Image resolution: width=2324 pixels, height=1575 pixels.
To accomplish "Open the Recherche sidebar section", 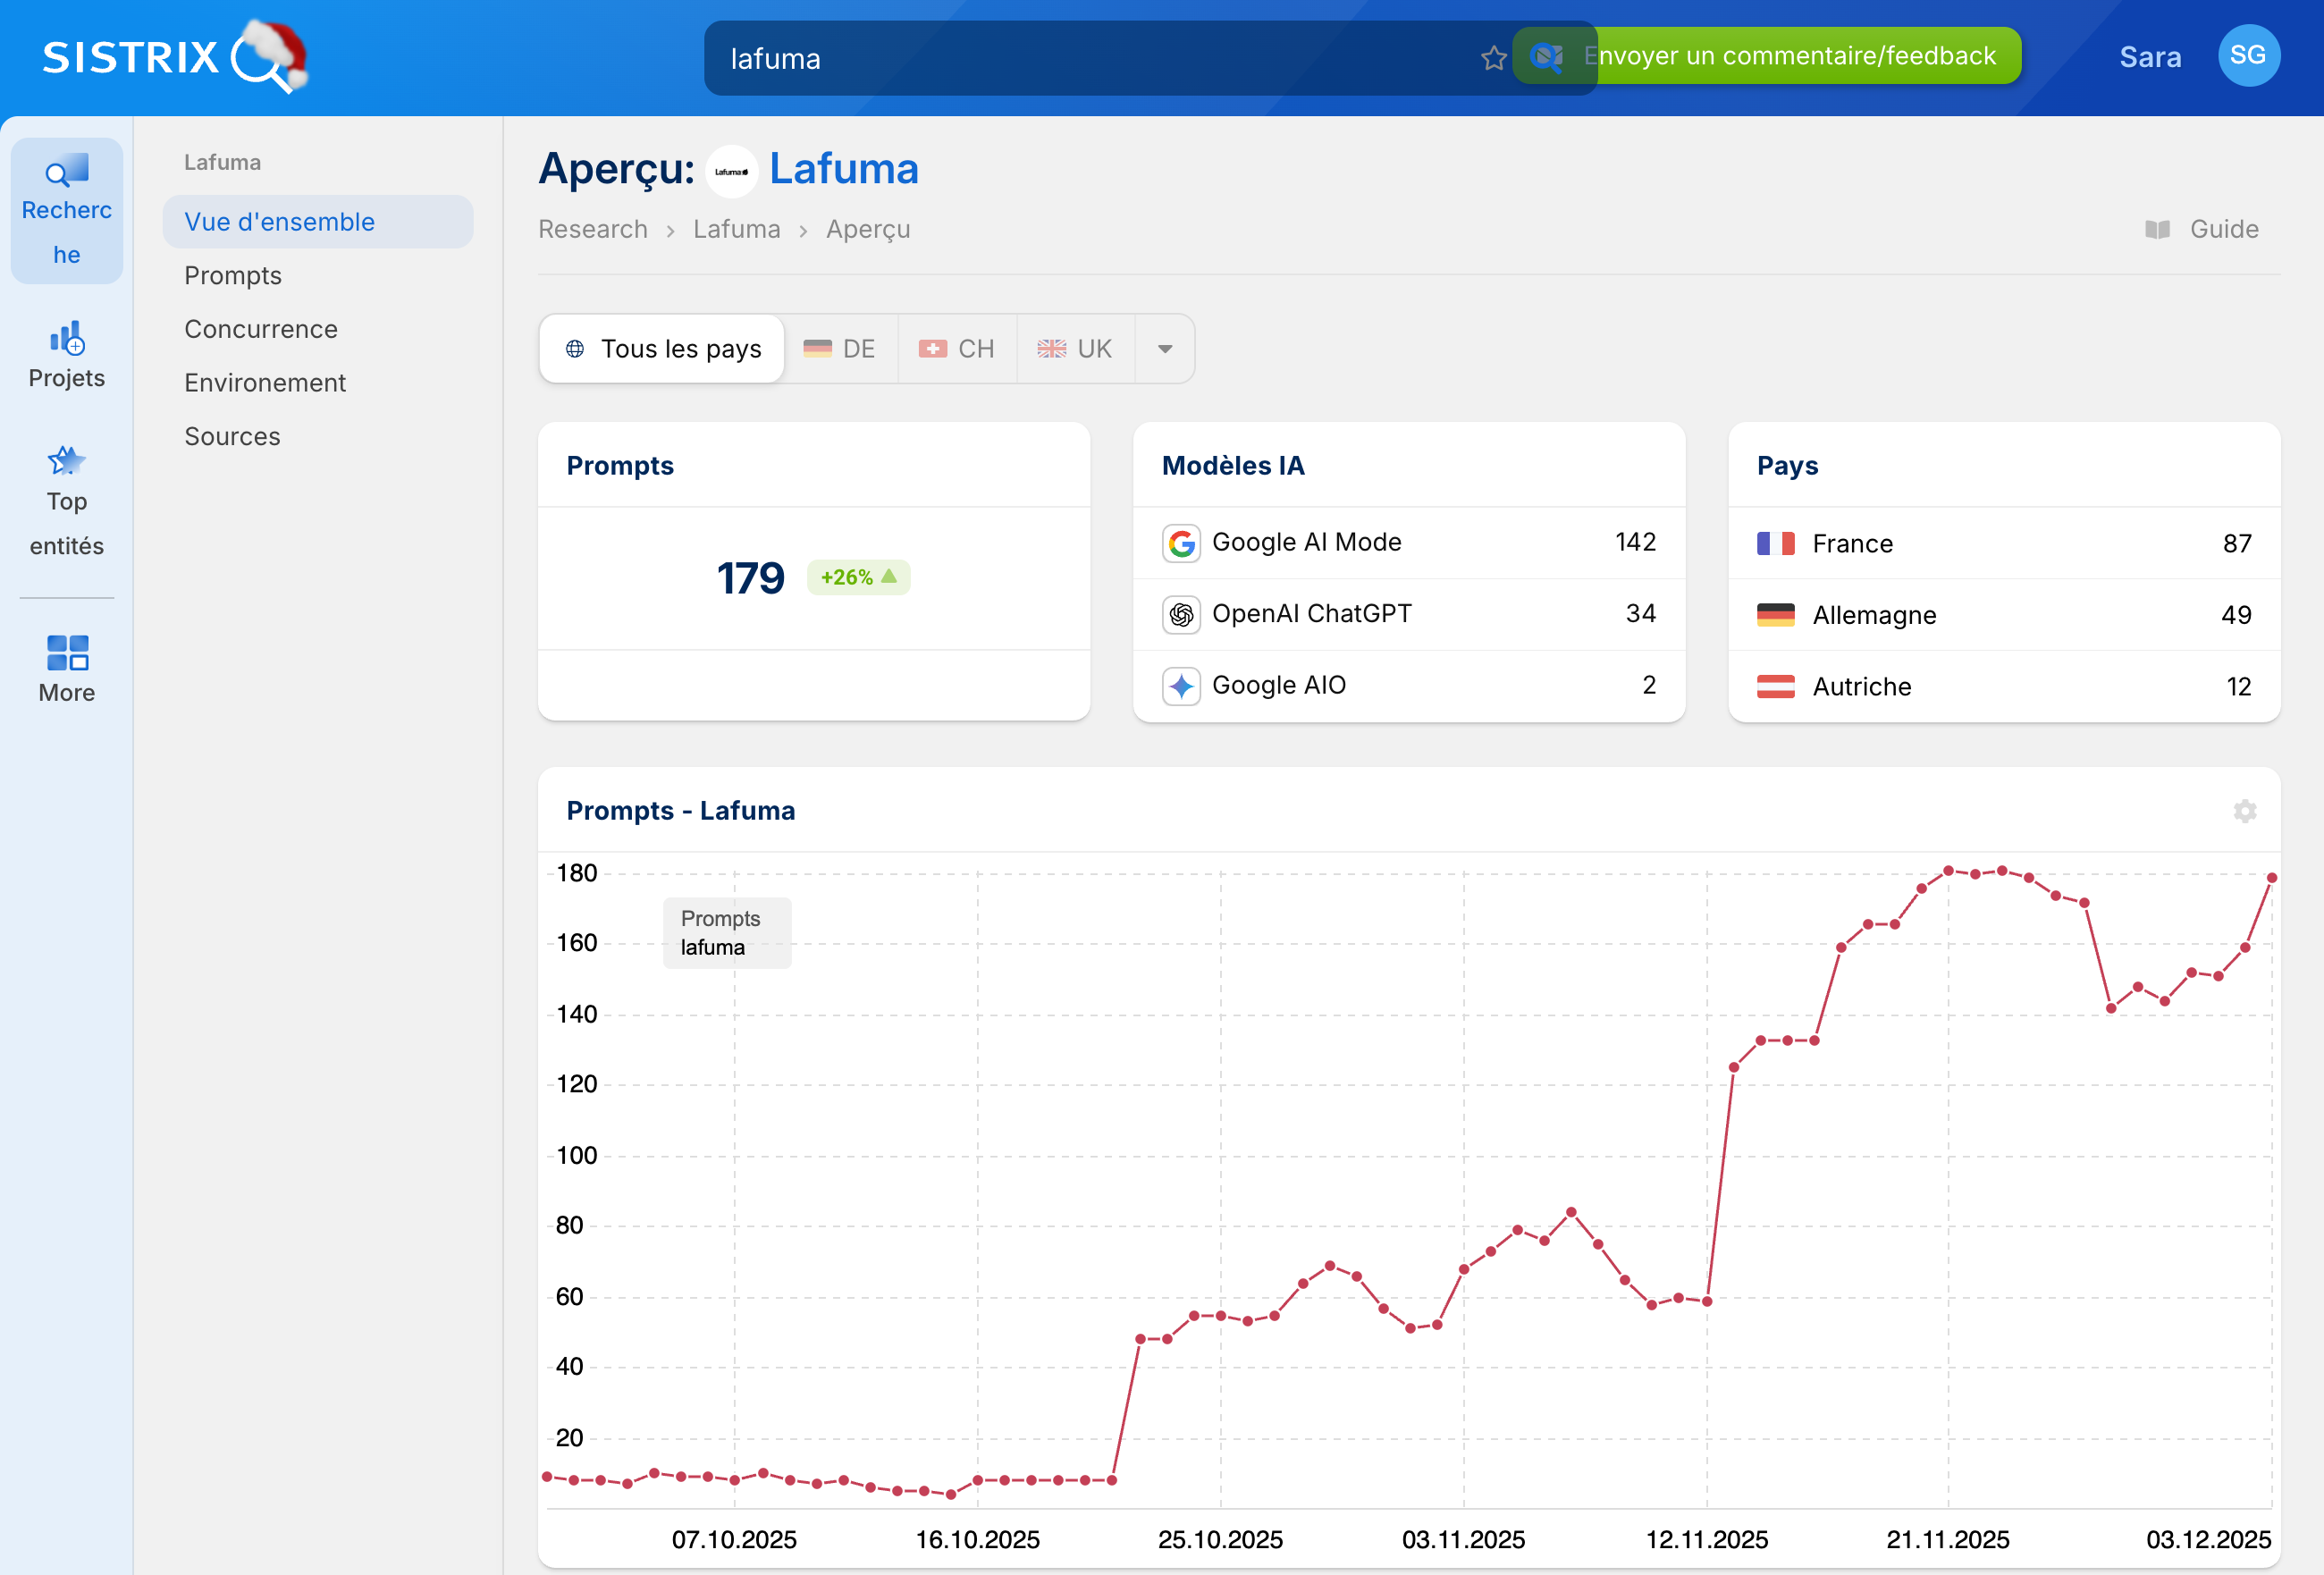I will tap(66, 210).
